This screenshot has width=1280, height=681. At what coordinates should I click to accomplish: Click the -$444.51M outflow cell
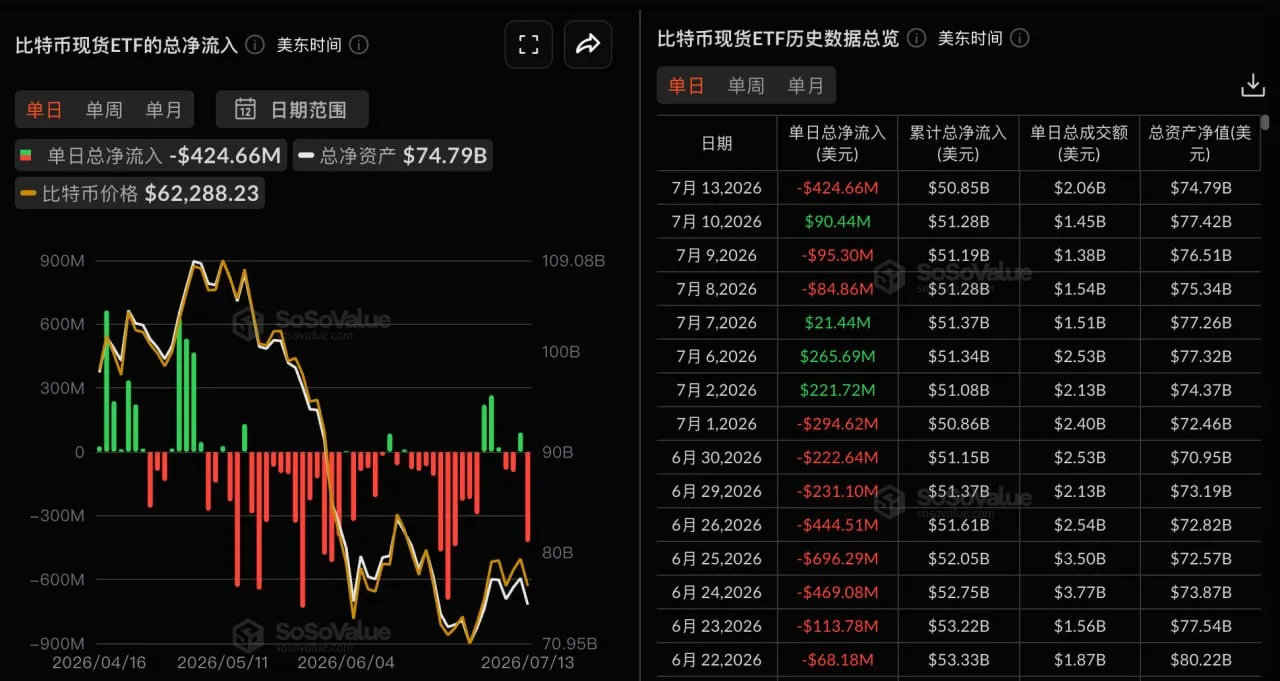click(x=837, y=525)
